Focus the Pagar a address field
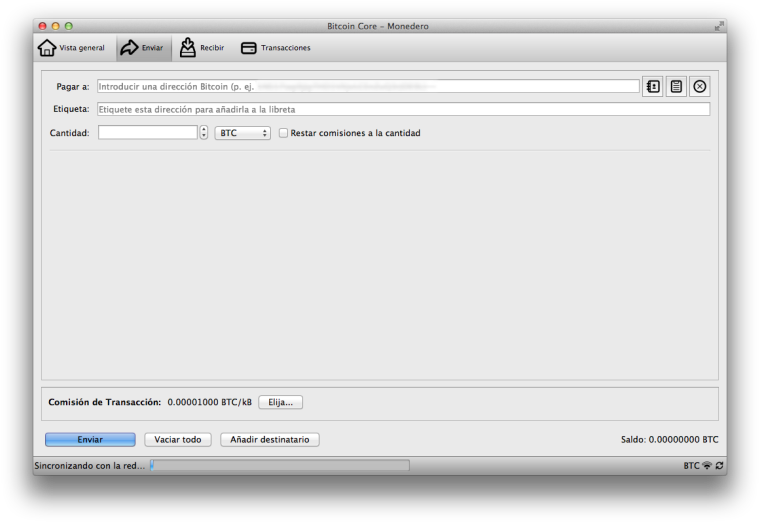The image size is (759, 522). click(x=368, y=87)
